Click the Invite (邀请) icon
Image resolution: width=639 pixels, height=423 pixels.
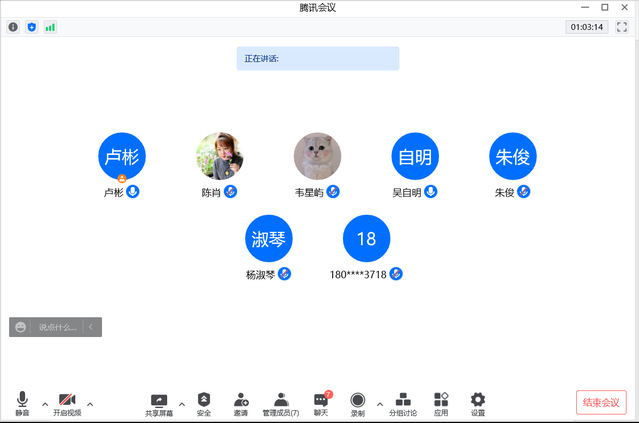click(241, 403)
